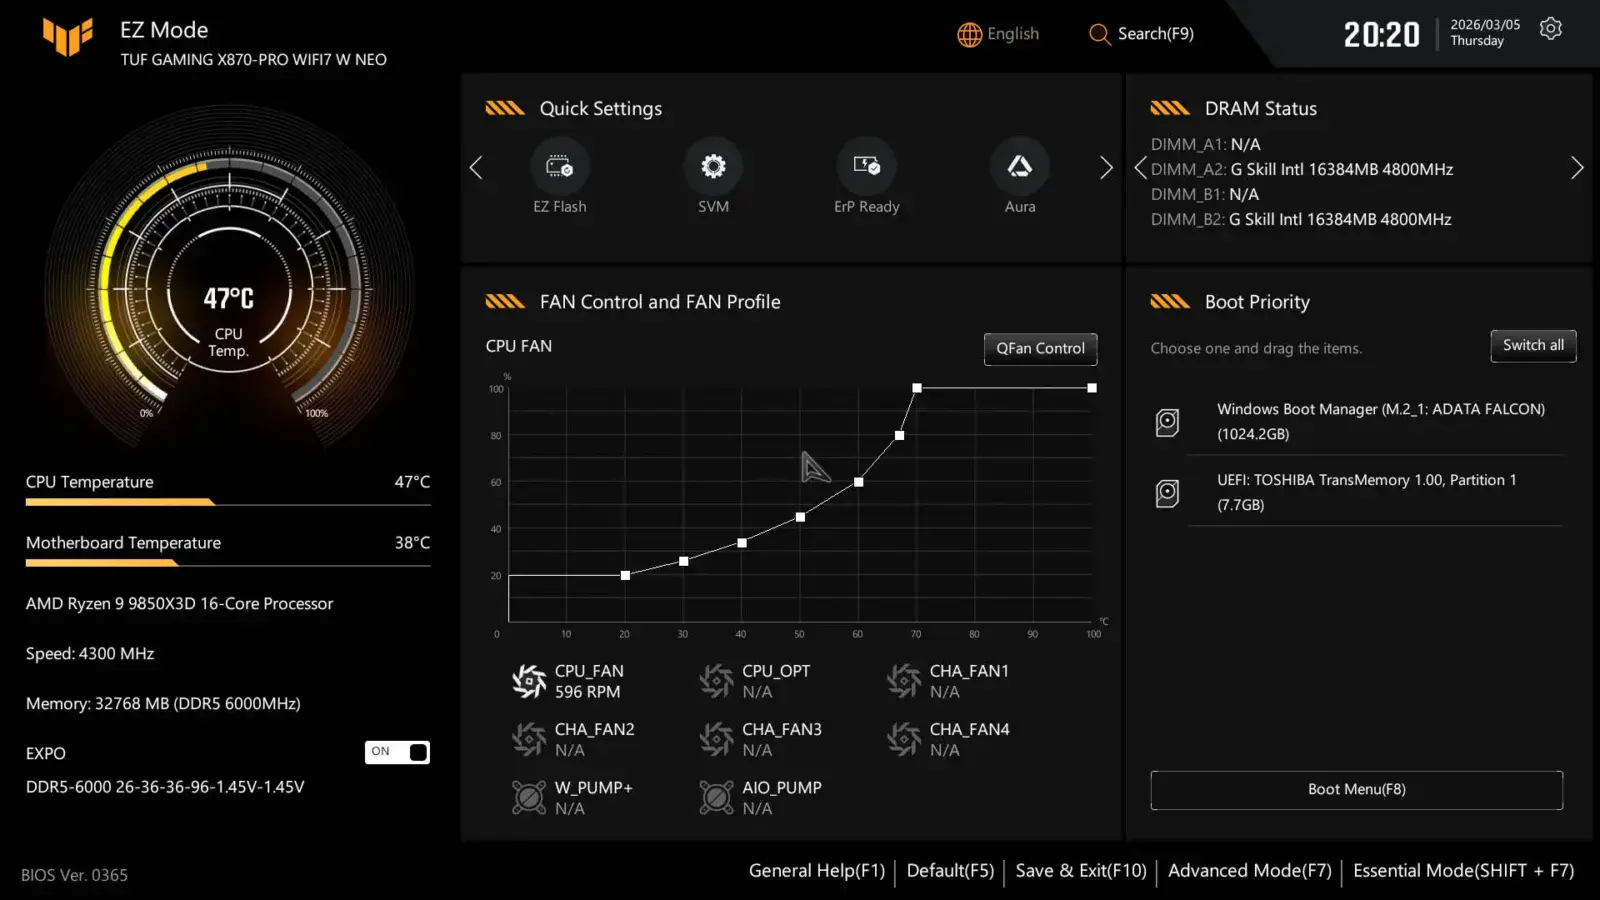The height and width of the screenshot is (900, 1600).
Task: Click the DIMM_B2 memory entry
Action: [x=1301, y=220]
